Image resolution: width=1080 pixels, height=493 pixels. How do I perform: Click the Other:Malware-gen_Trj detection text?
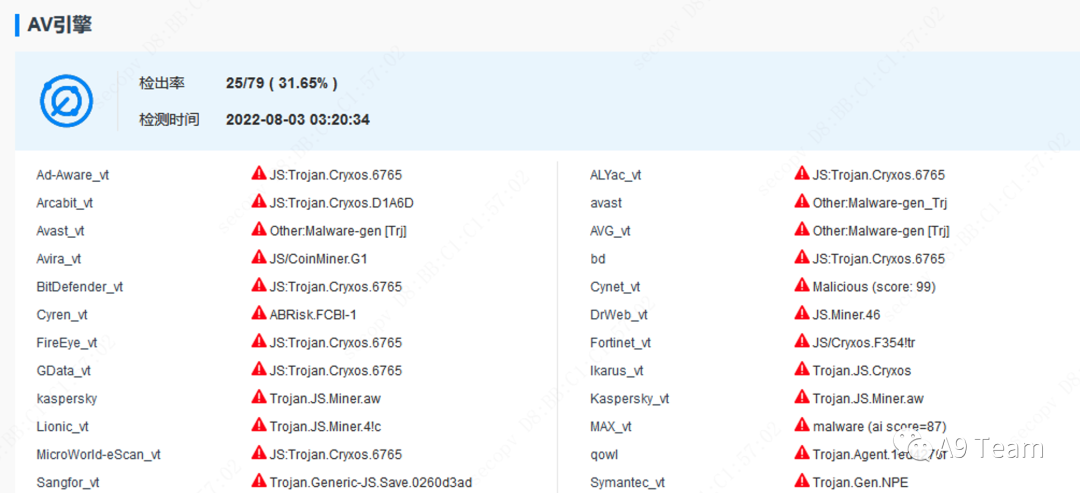click(x=881, y=203)
